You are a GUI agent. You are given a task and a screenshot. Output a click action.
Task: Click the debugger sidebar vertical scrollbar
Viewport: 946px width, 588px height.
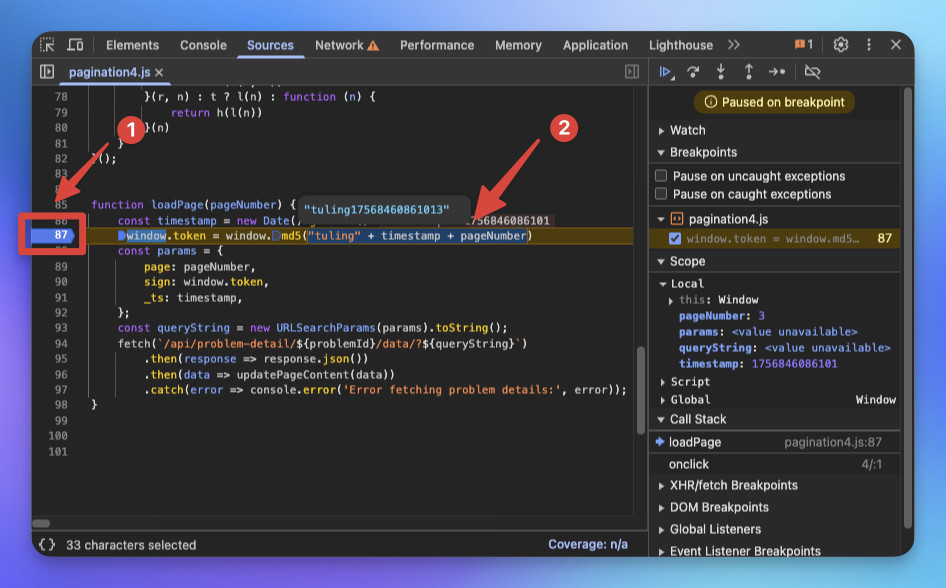coord(907,308)
